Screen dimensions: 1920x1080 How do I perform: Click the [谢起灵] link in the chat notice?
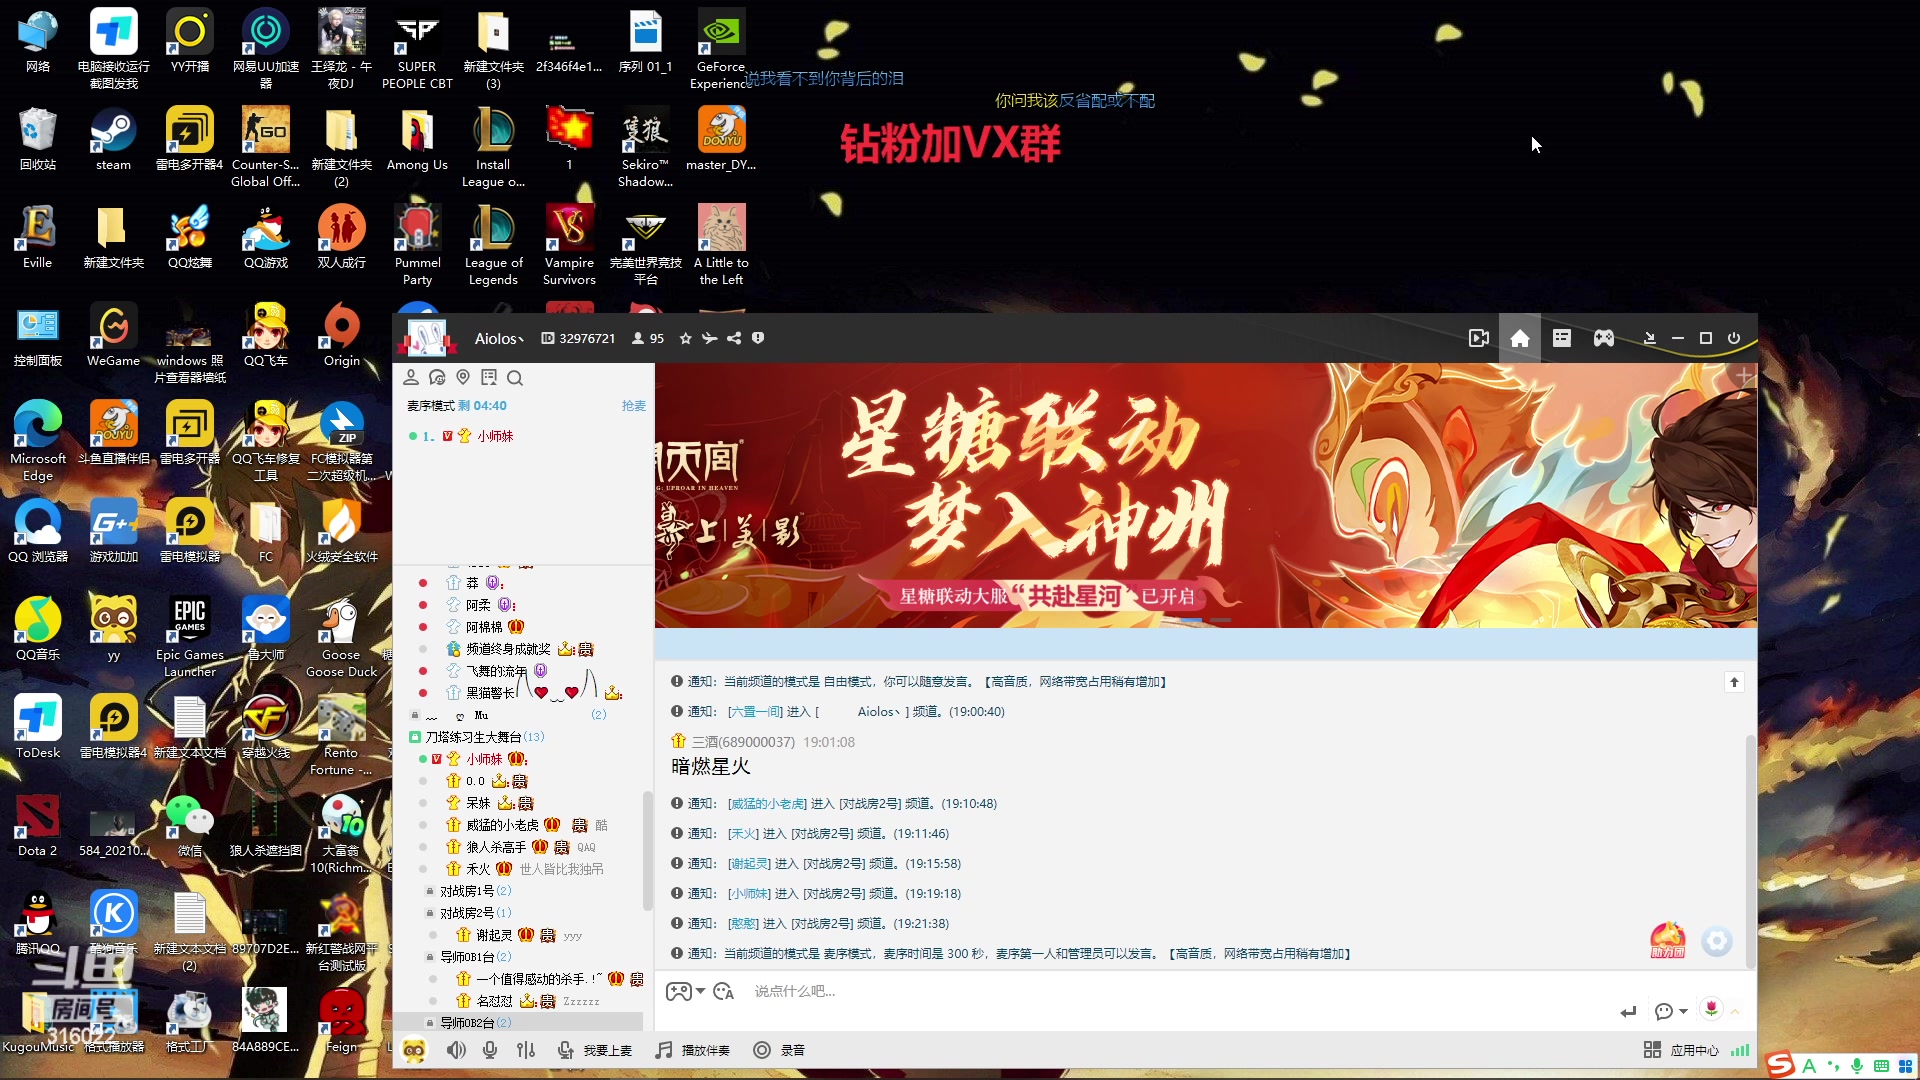pyautogui.click(x=749, y=864)
